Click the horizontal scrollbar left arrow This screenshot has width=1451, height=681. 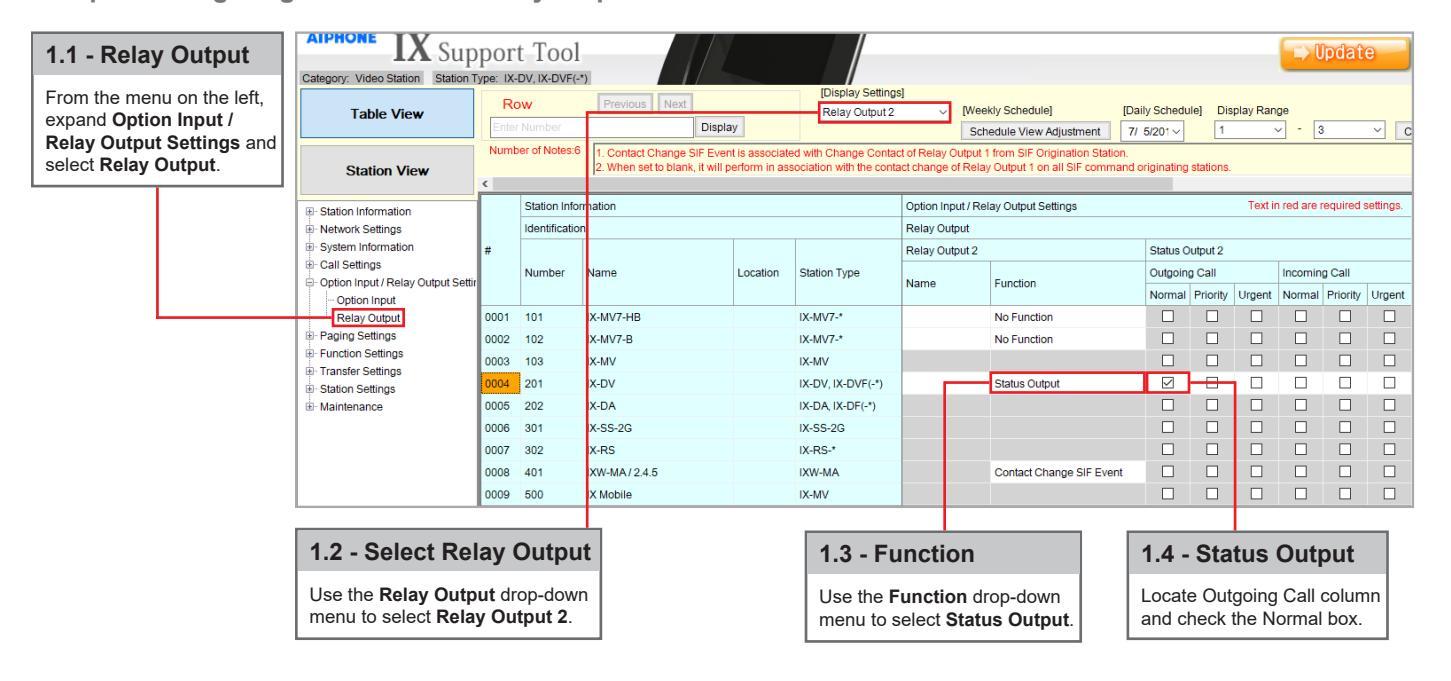[487, 183]
